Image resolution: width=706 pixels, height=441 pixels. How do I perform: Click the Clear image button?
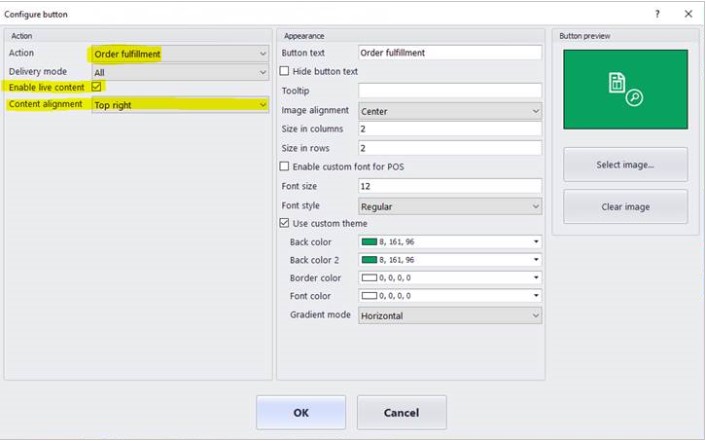click(x=625, y=207)
